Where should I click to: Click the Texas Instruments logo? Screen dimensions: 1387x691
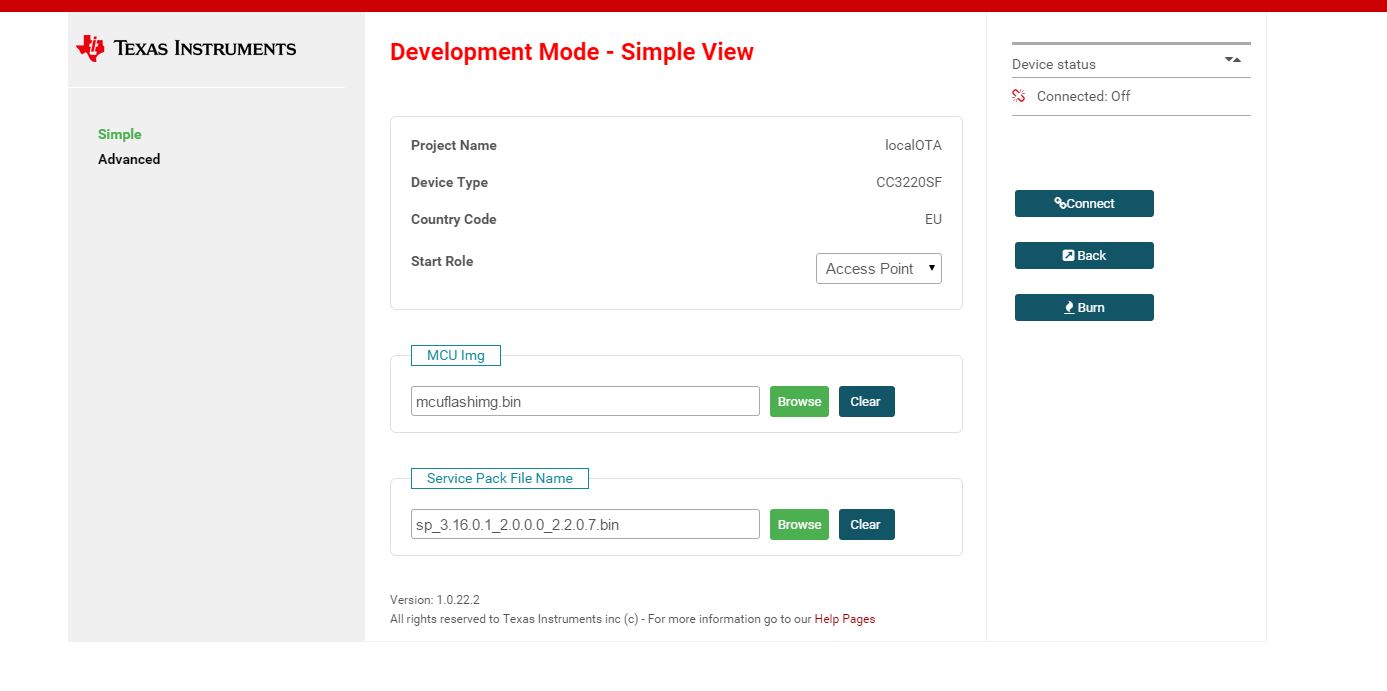point(186,48)
